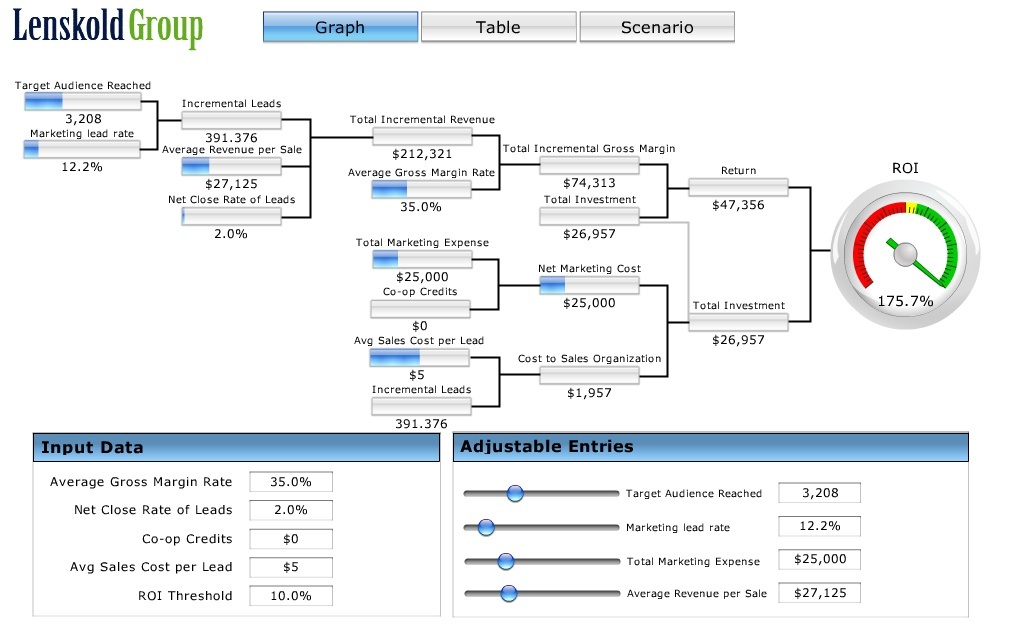
Task: Click the Total Marketing Expense $25,000 entry box
Action: 820,560
